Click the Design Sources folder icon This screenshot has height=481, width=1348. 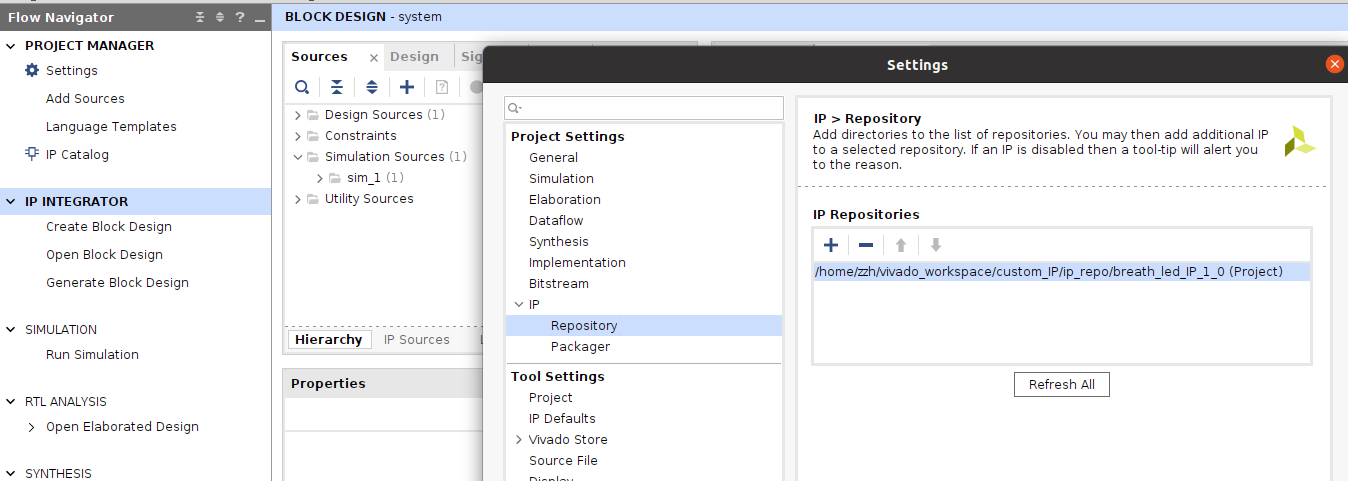click(313, 115)
